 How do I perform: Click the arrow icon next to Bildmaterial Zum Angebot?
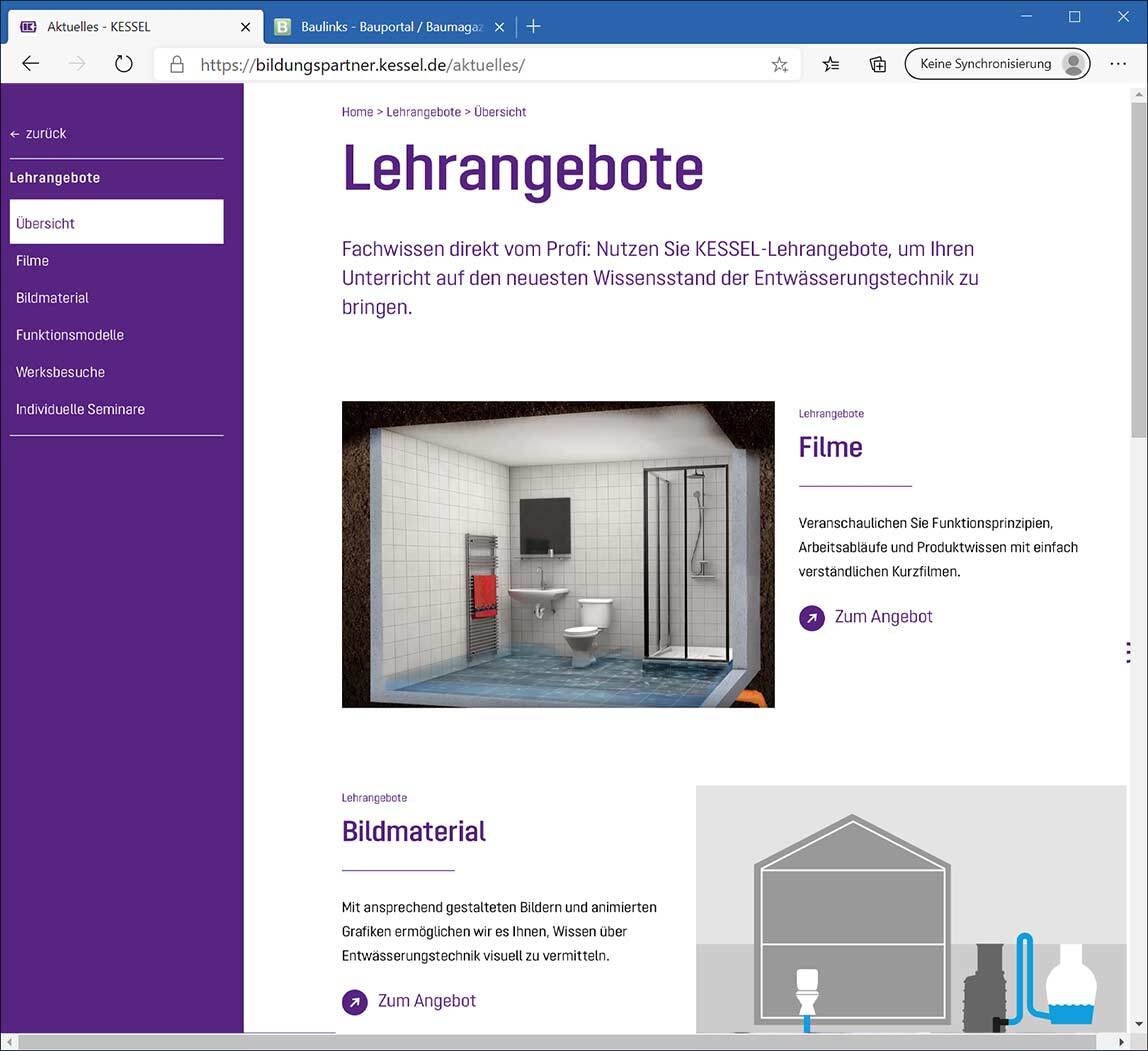[x=355, y=1002]
